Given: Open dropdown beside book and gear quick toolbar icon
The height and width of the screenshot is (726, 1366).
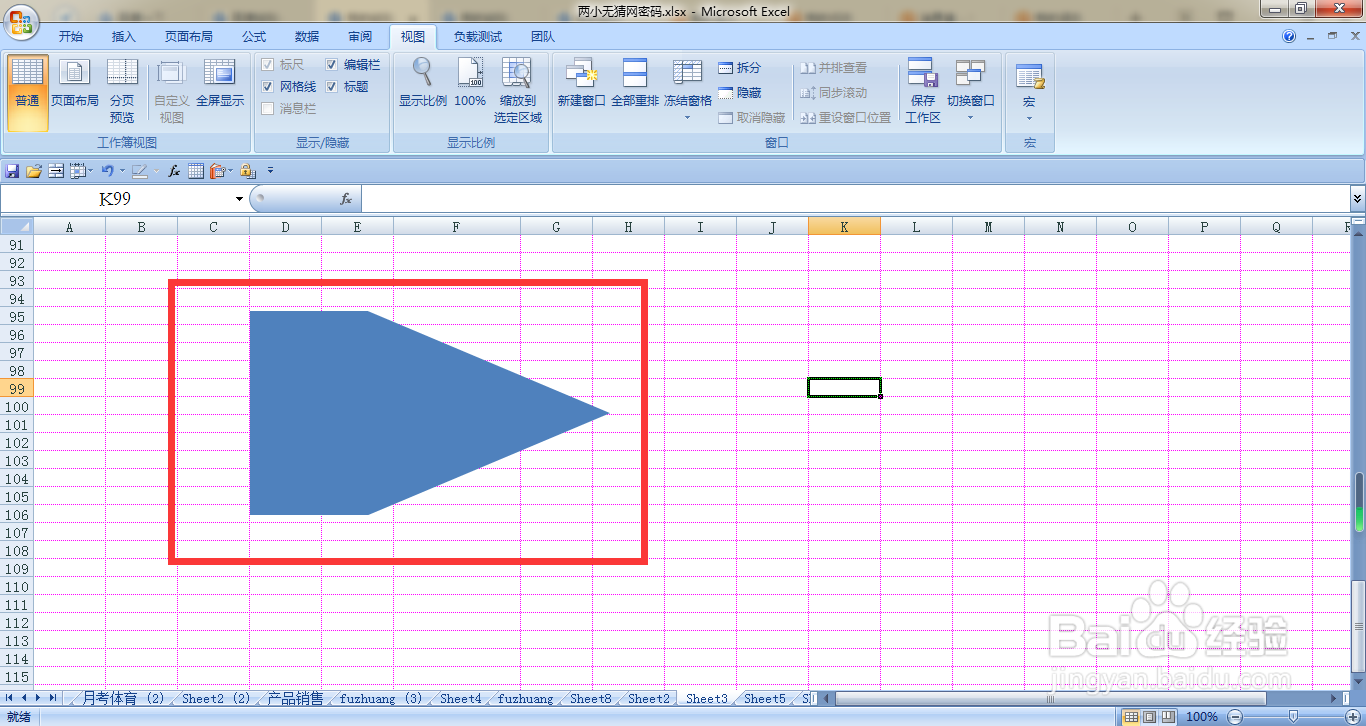Looking at the screenshot, I should 231,172.
